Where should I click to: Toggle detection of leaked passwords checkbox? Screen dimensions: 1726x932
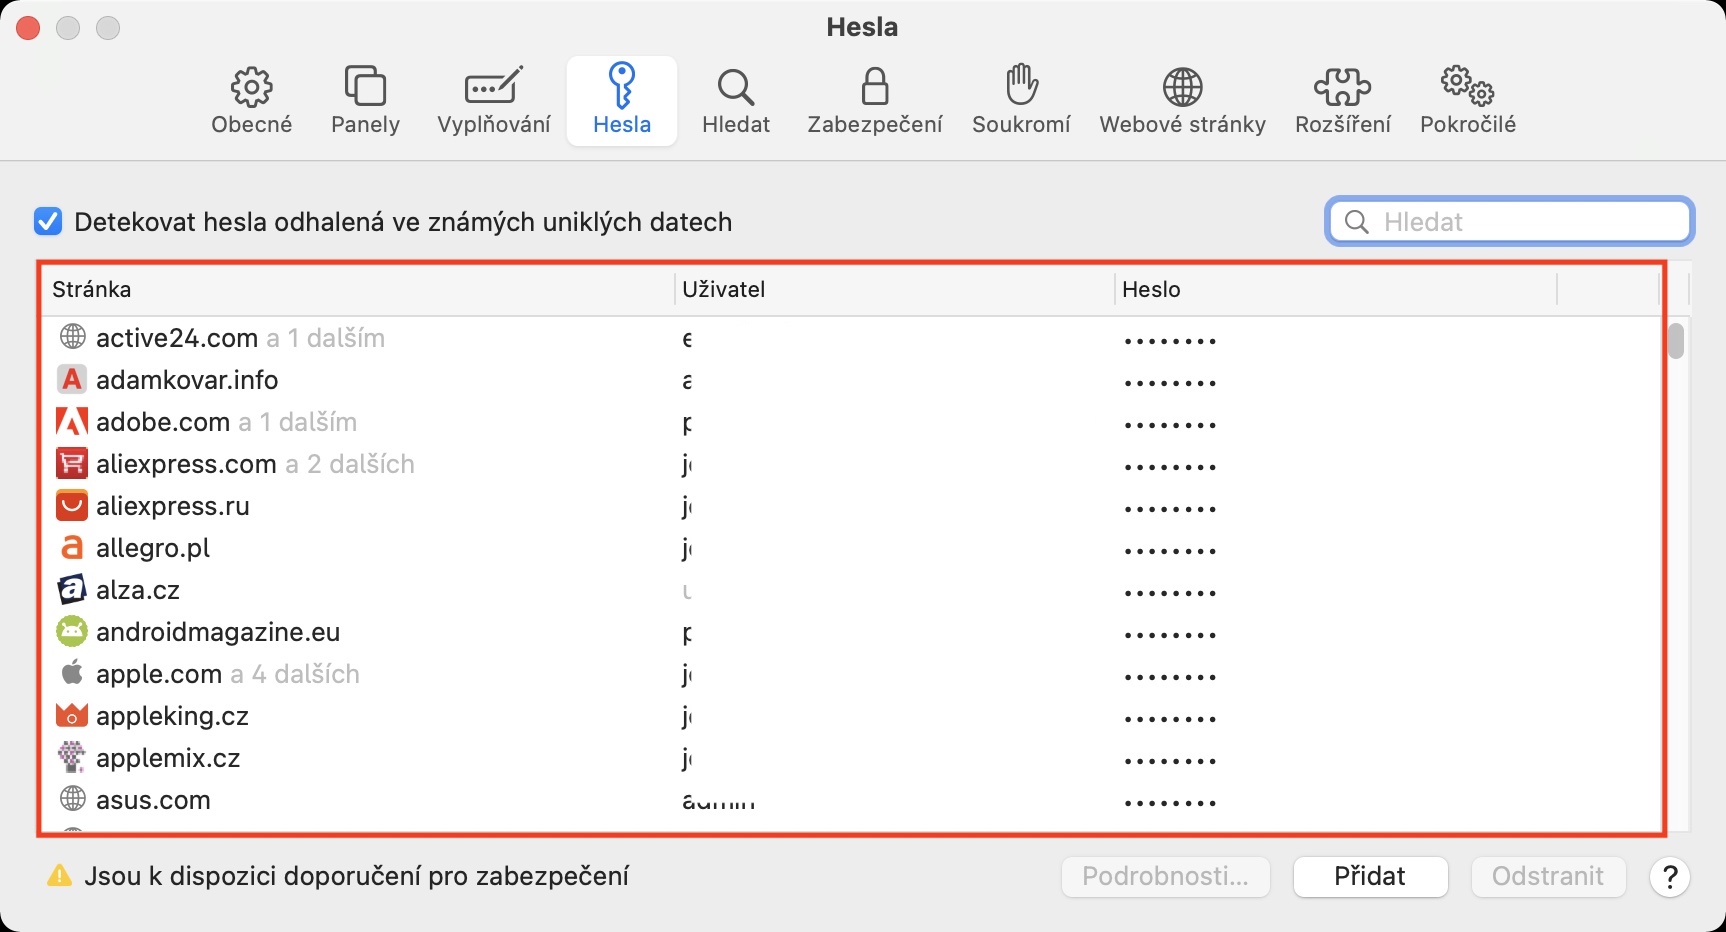click(48, 221)
